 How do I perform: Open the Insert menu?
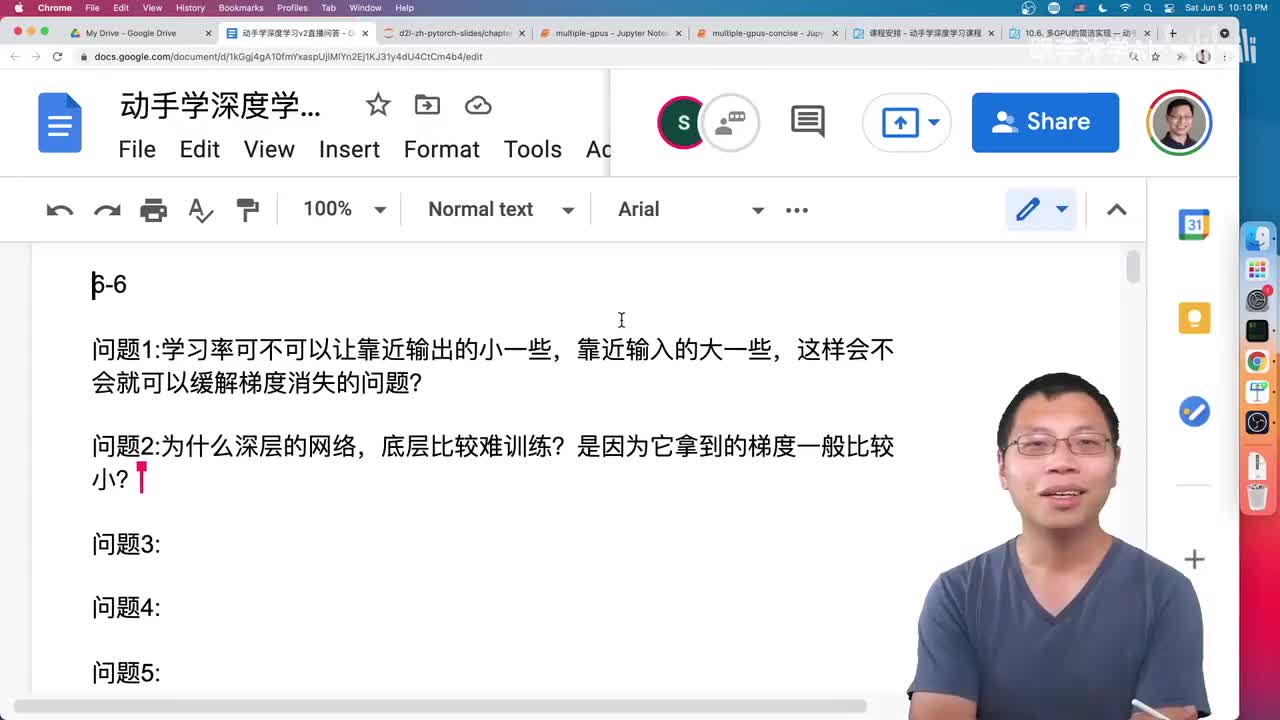click(x=349, y=150)
